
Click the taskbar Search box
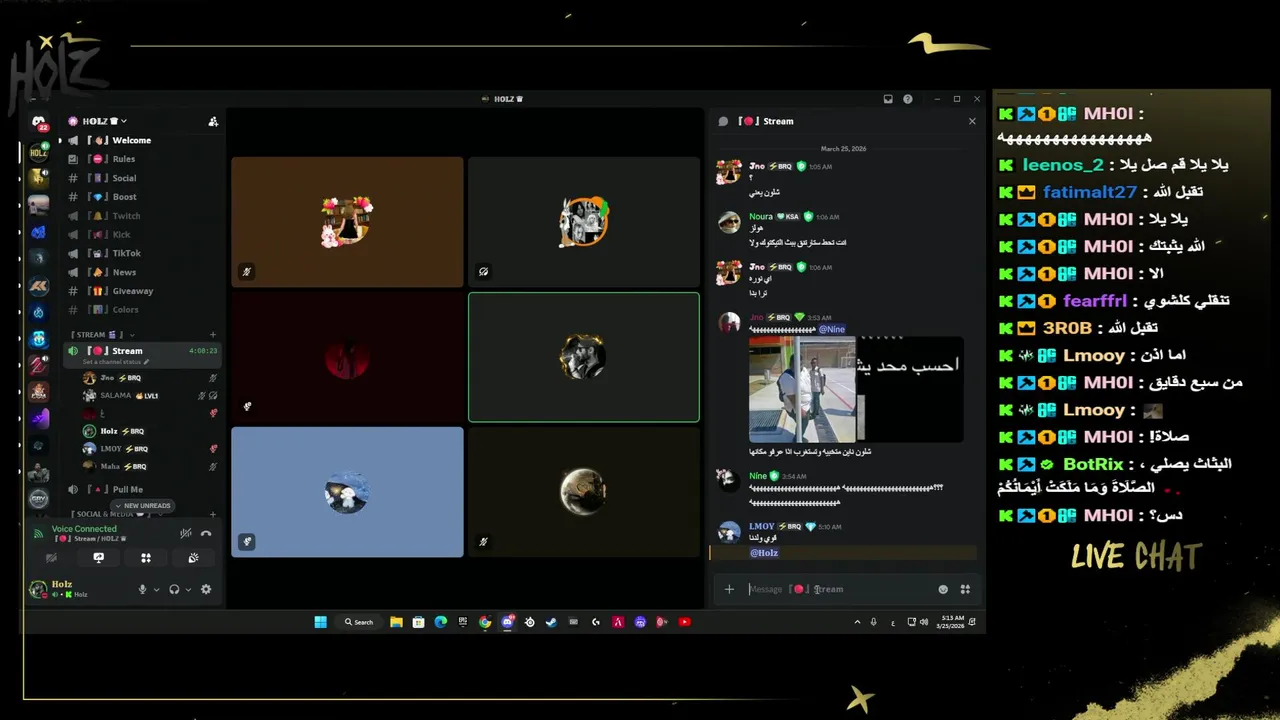tap(359, 622)
